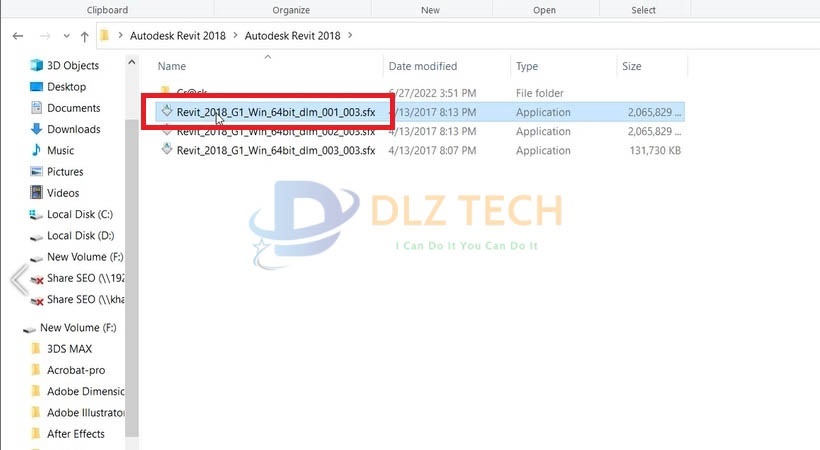The image size is (820, 450).
Task: Open New Volume (F:) under This PC
Action: [85, 257]
